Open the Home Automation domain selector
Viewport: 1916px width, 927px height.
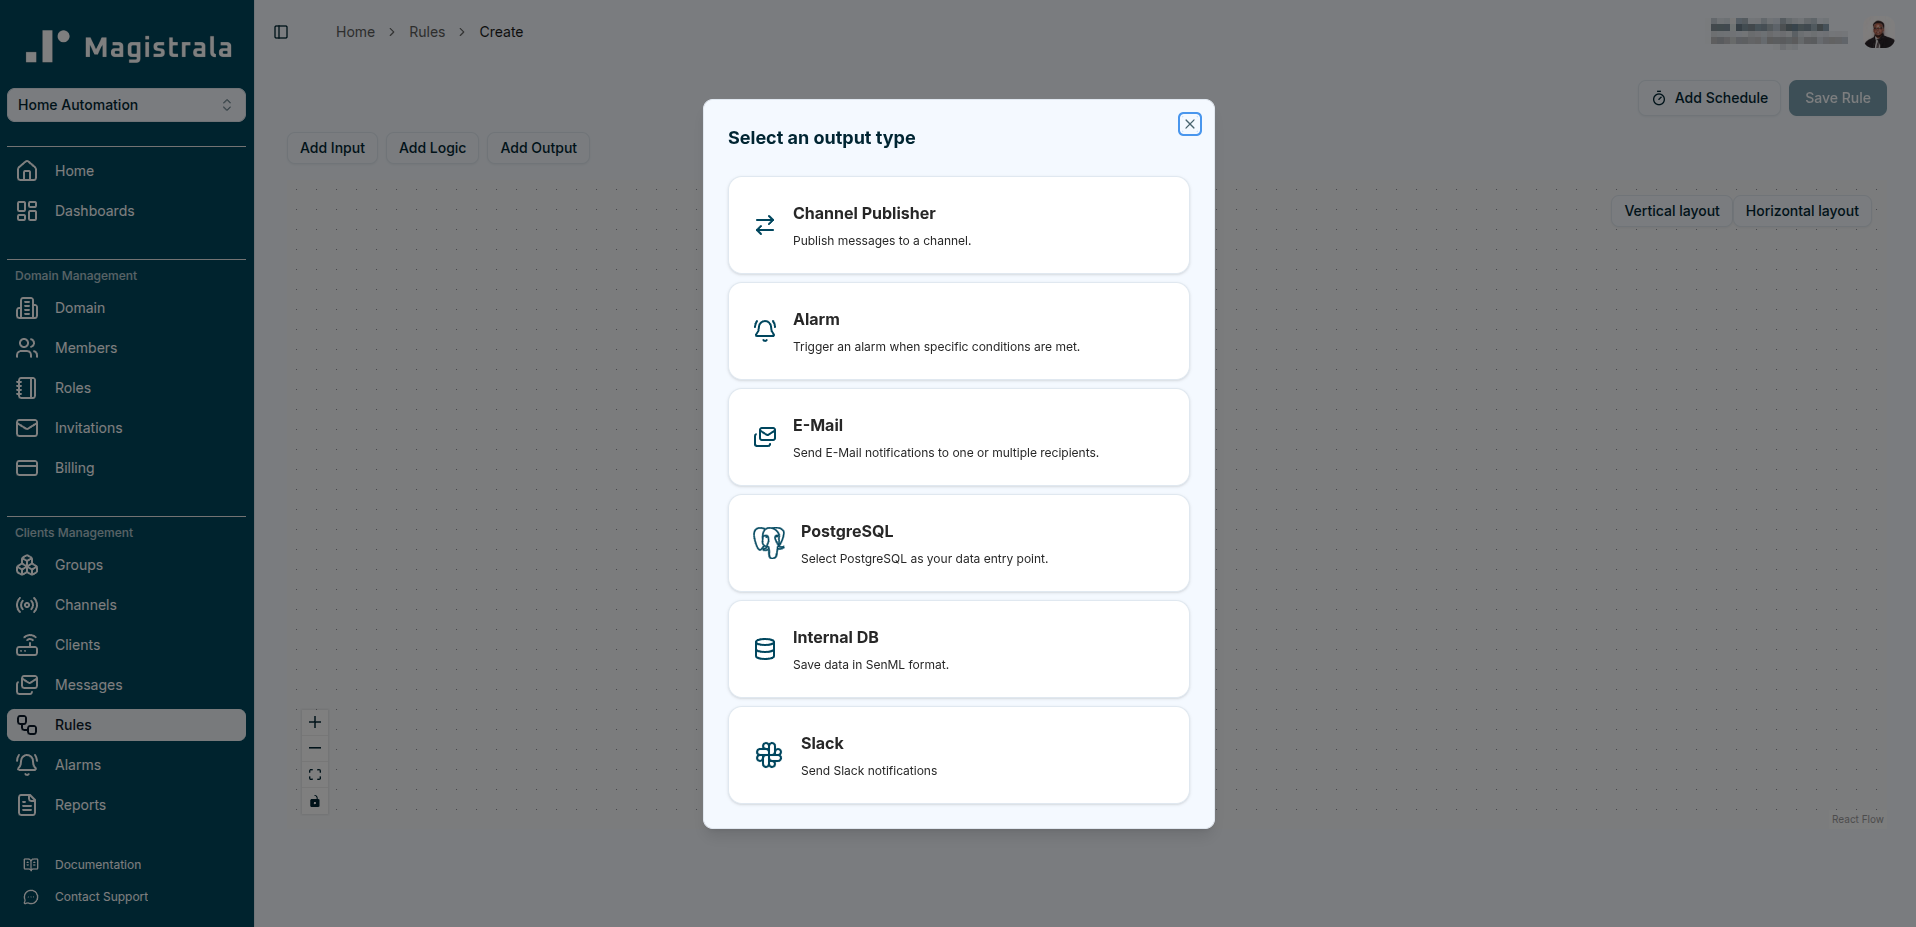click(125, 104)
